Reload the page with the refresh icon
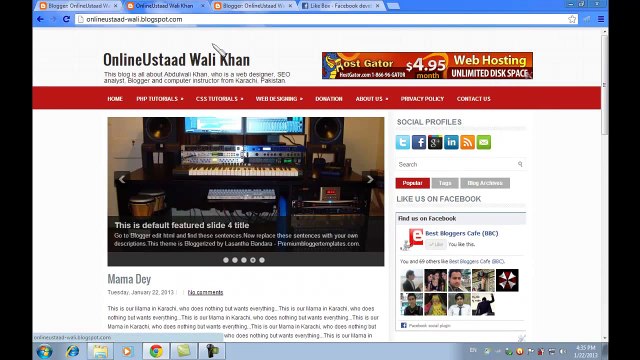 point(66,19)
